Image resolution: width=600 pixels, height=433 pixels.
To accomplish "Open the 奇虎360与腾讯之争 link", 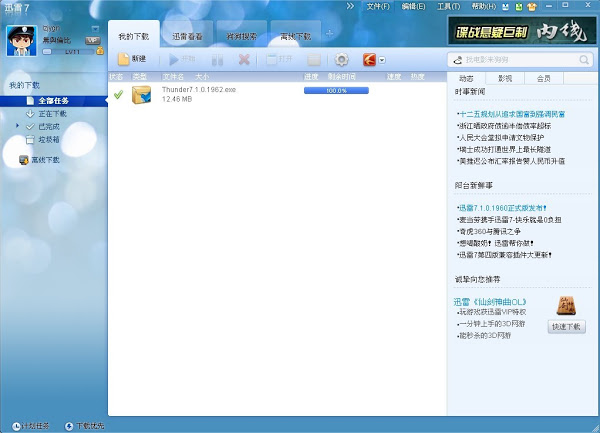I will pyautogui.click(x=489, y=231).
